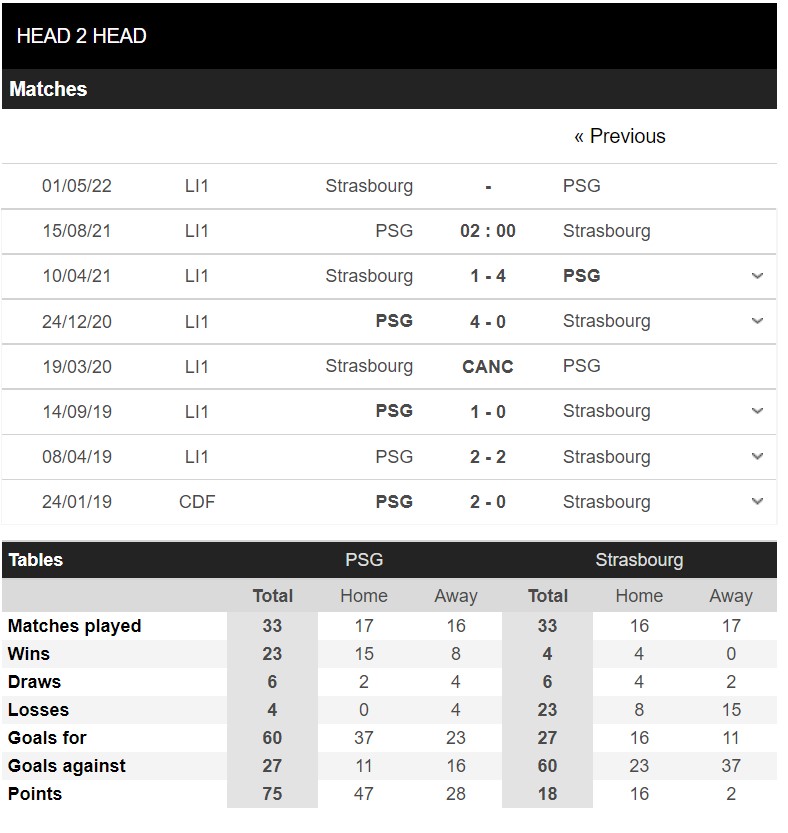
Task: Click the Strasbourg team header in Tables
Action: (639, 560)
